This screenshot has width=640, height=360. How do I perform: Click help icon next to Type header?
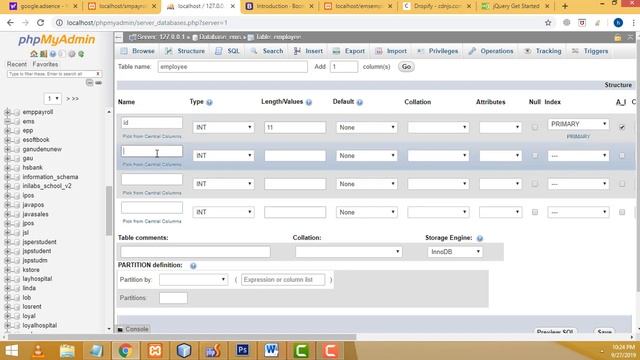point(209,102)
